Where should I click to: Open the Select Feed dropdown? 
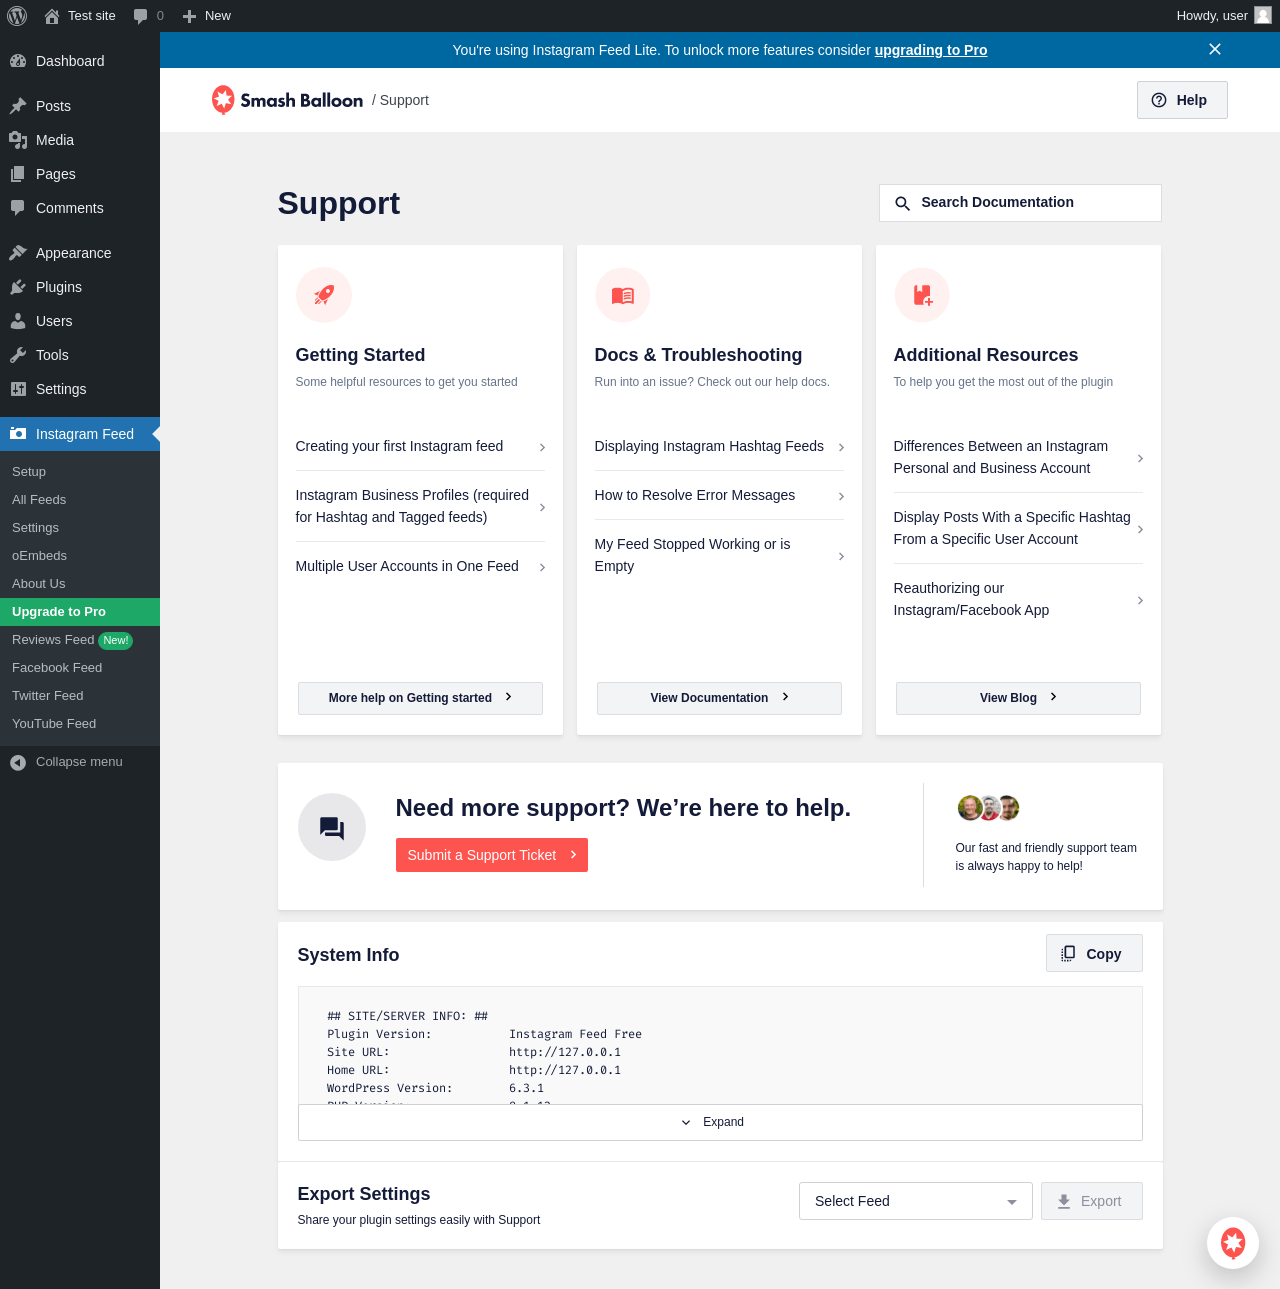916,1201
